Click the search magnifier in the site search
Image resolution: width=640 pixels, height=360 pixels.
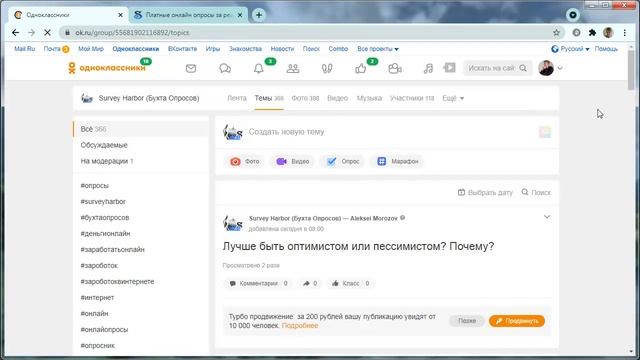[x=523, y=68]
